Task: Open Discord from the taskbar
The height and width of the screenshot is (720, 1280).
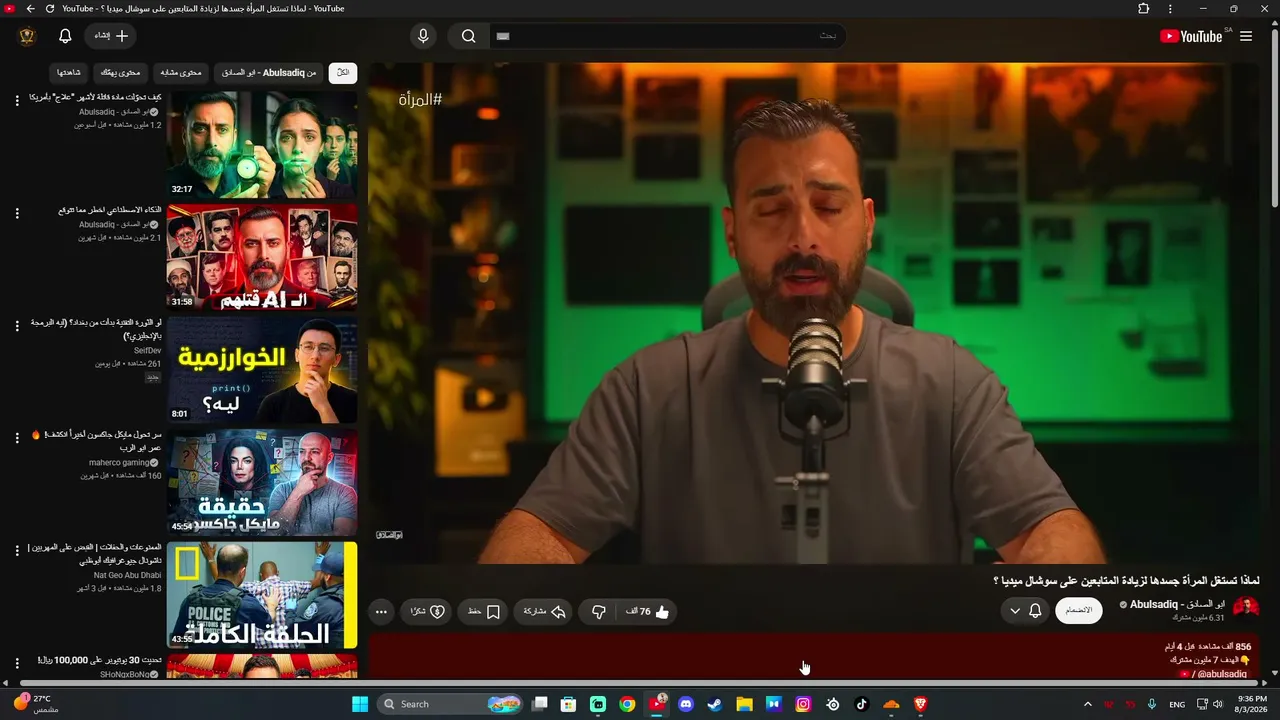Action: pos(686,704)
